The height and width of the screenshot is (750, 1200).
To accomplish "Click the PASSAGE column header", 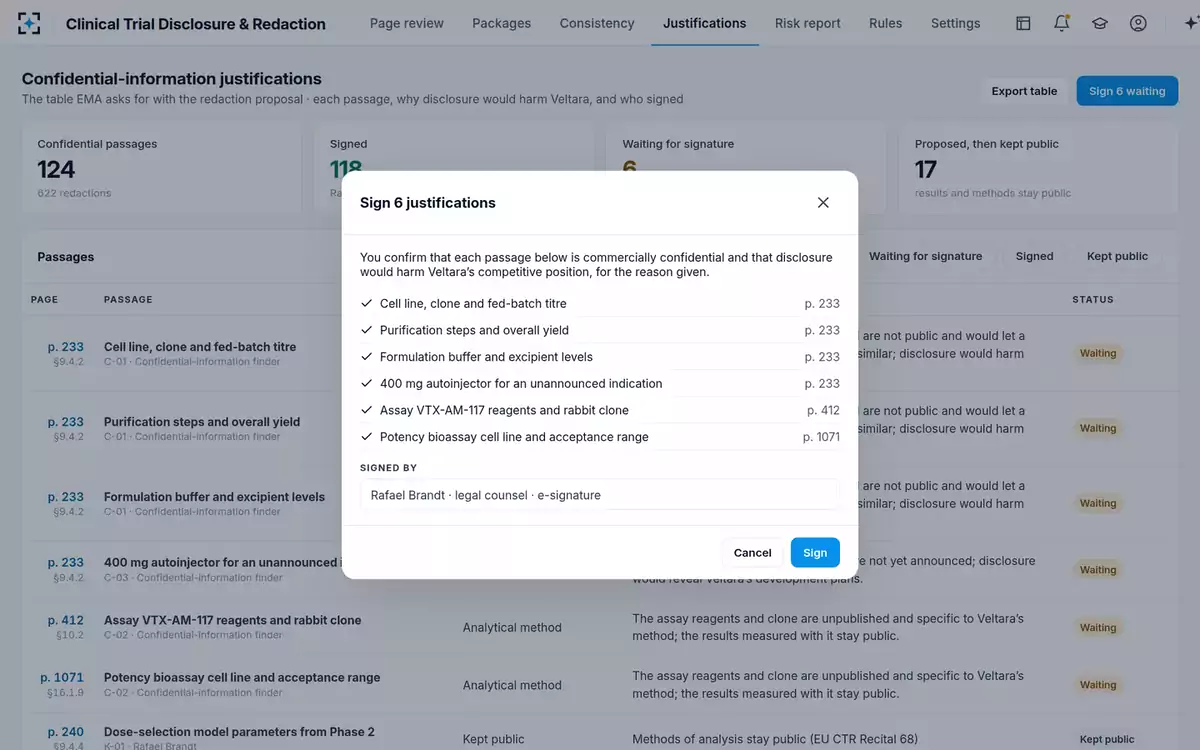I will coord(128,299).
